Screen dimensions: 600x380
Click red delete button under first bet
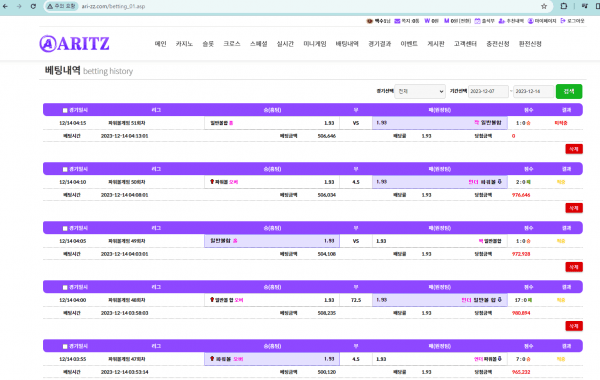pyautogui.click(x=574, y=149)
